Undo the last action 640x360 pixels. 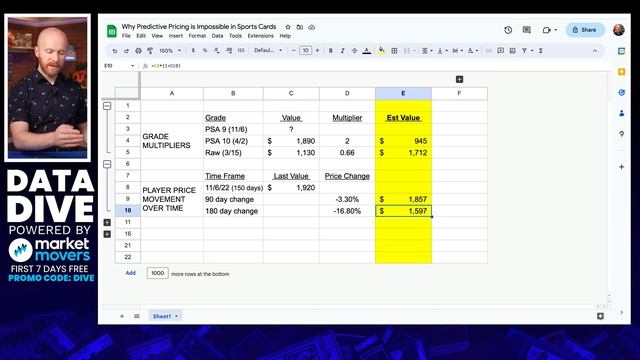pos(115,51)
